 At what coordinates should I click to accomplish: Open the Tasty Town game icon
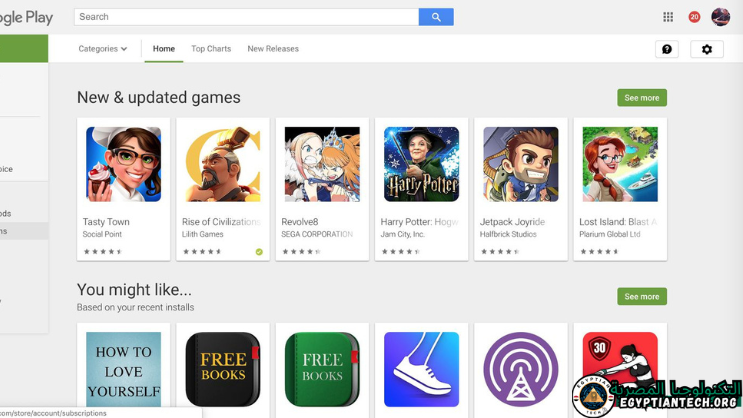(x=123, y=164)
